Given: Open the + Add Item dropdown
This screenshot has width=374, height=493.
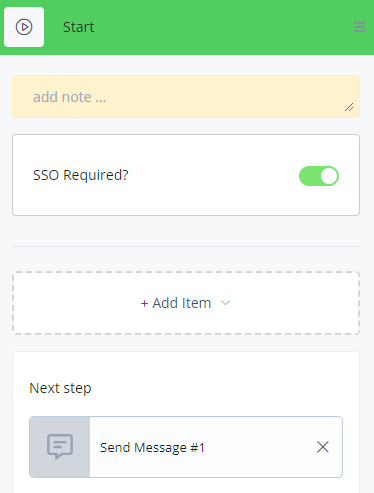Looking at the screenshot, I should tap(185, 303).
